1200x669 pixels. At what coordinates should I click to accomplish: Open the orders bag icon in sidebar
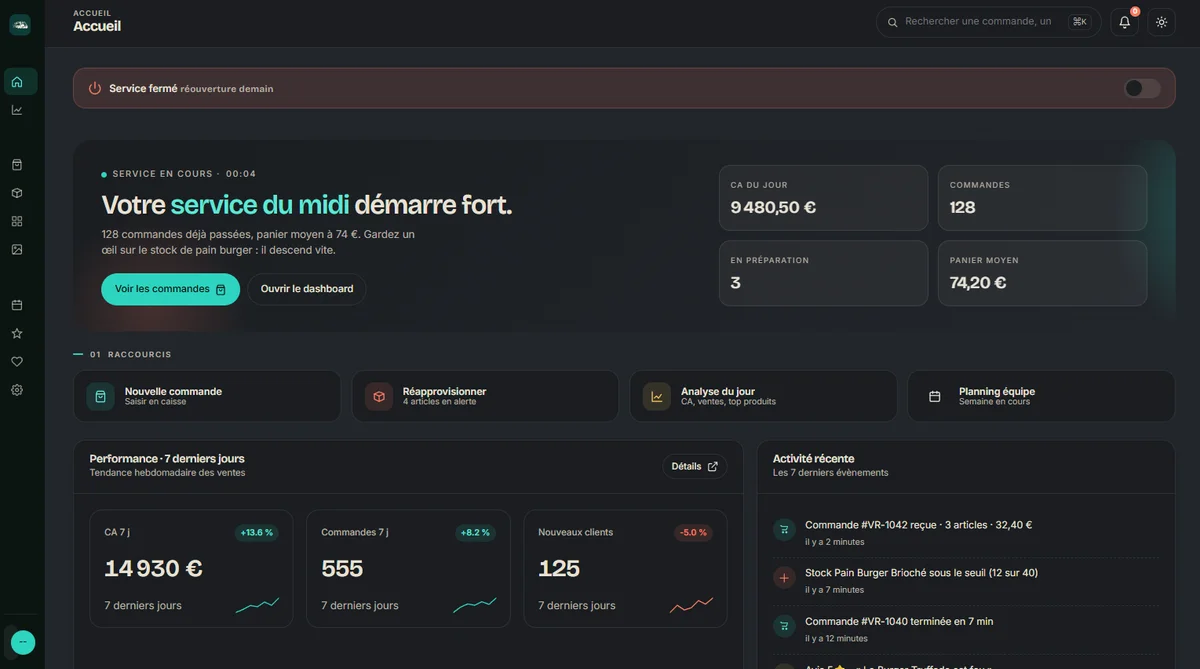tap(17, 165)
